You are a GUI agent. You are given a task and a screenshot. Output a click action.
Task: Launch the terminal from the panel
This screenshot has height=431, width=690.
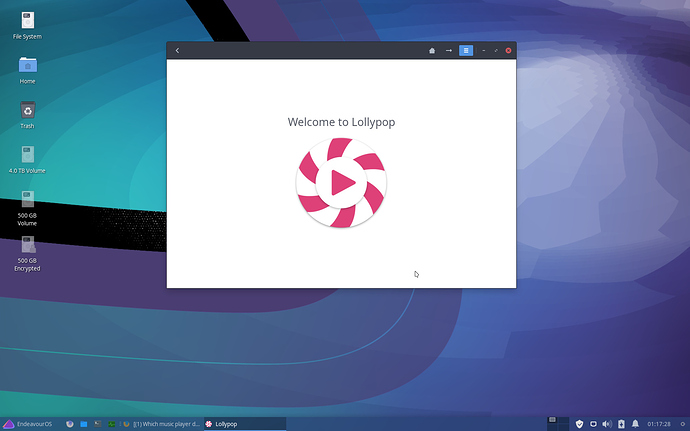98,424
